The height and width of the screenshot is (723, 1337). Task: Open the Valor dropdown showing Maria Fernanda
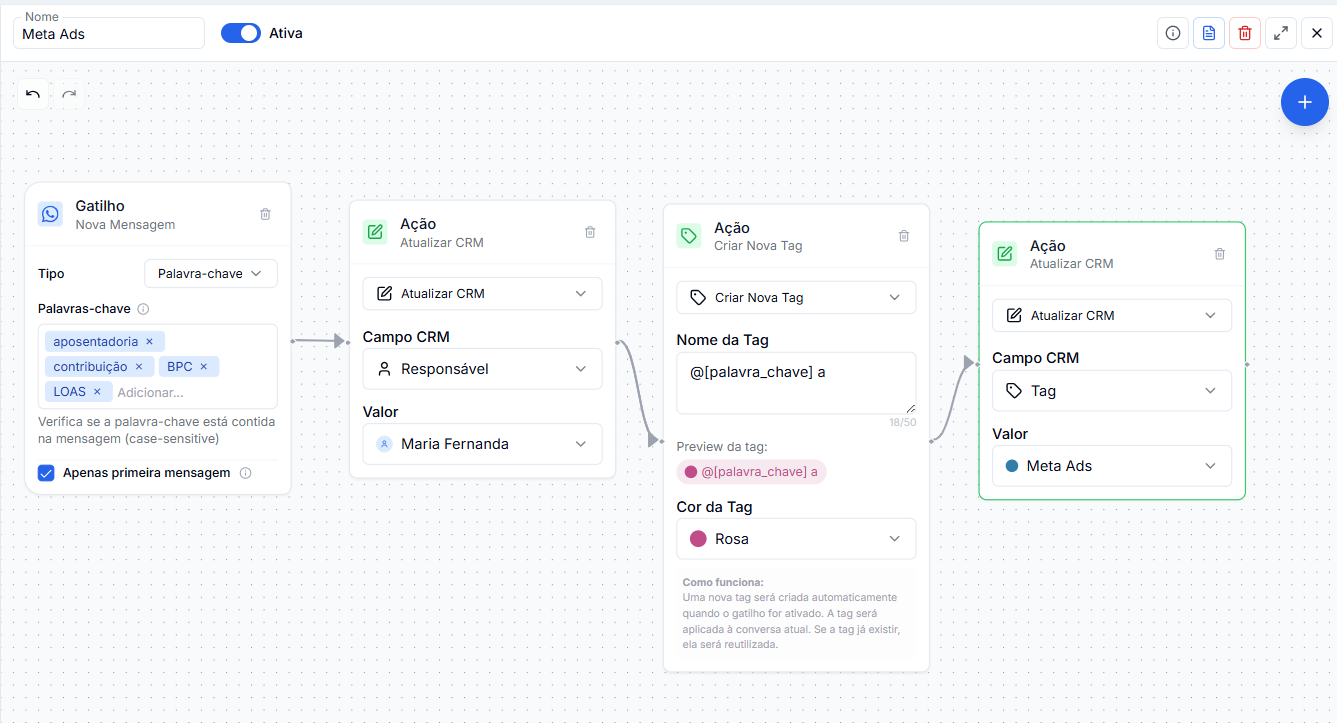(x=482, y=443)
